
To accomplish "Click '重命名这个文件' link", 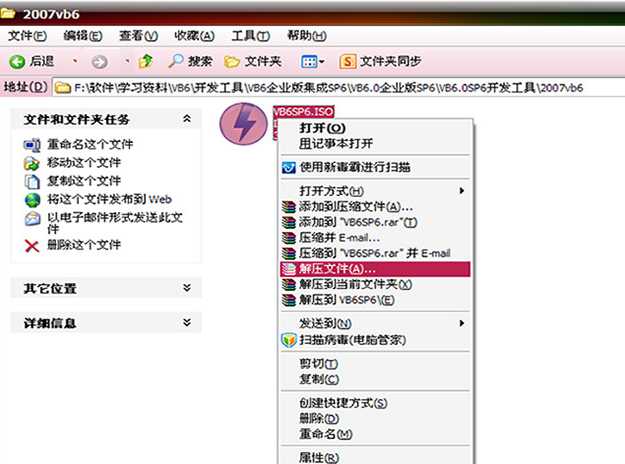I will (90, 144).
